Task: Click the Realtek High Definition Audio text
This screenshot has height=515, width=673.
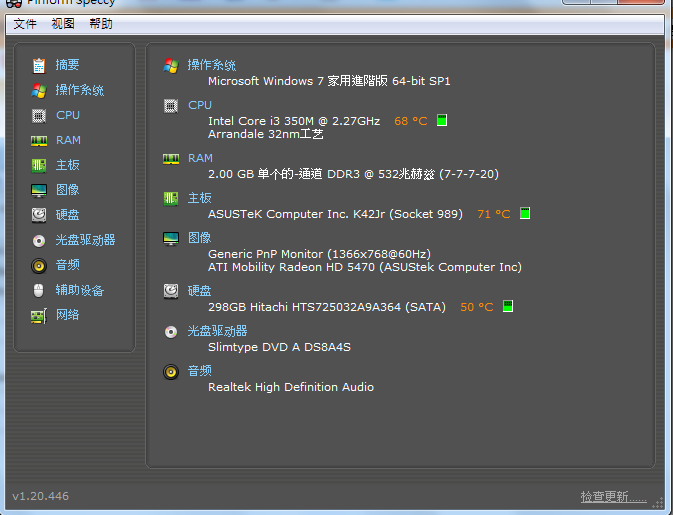Action: pos(291,387)
